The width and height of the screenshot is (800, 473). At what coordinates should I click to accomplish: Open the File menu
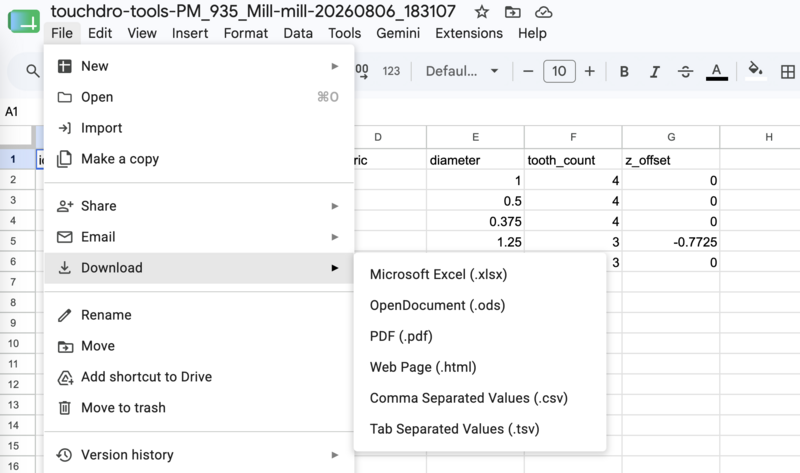pyautogui.click(x=62, y=33)
